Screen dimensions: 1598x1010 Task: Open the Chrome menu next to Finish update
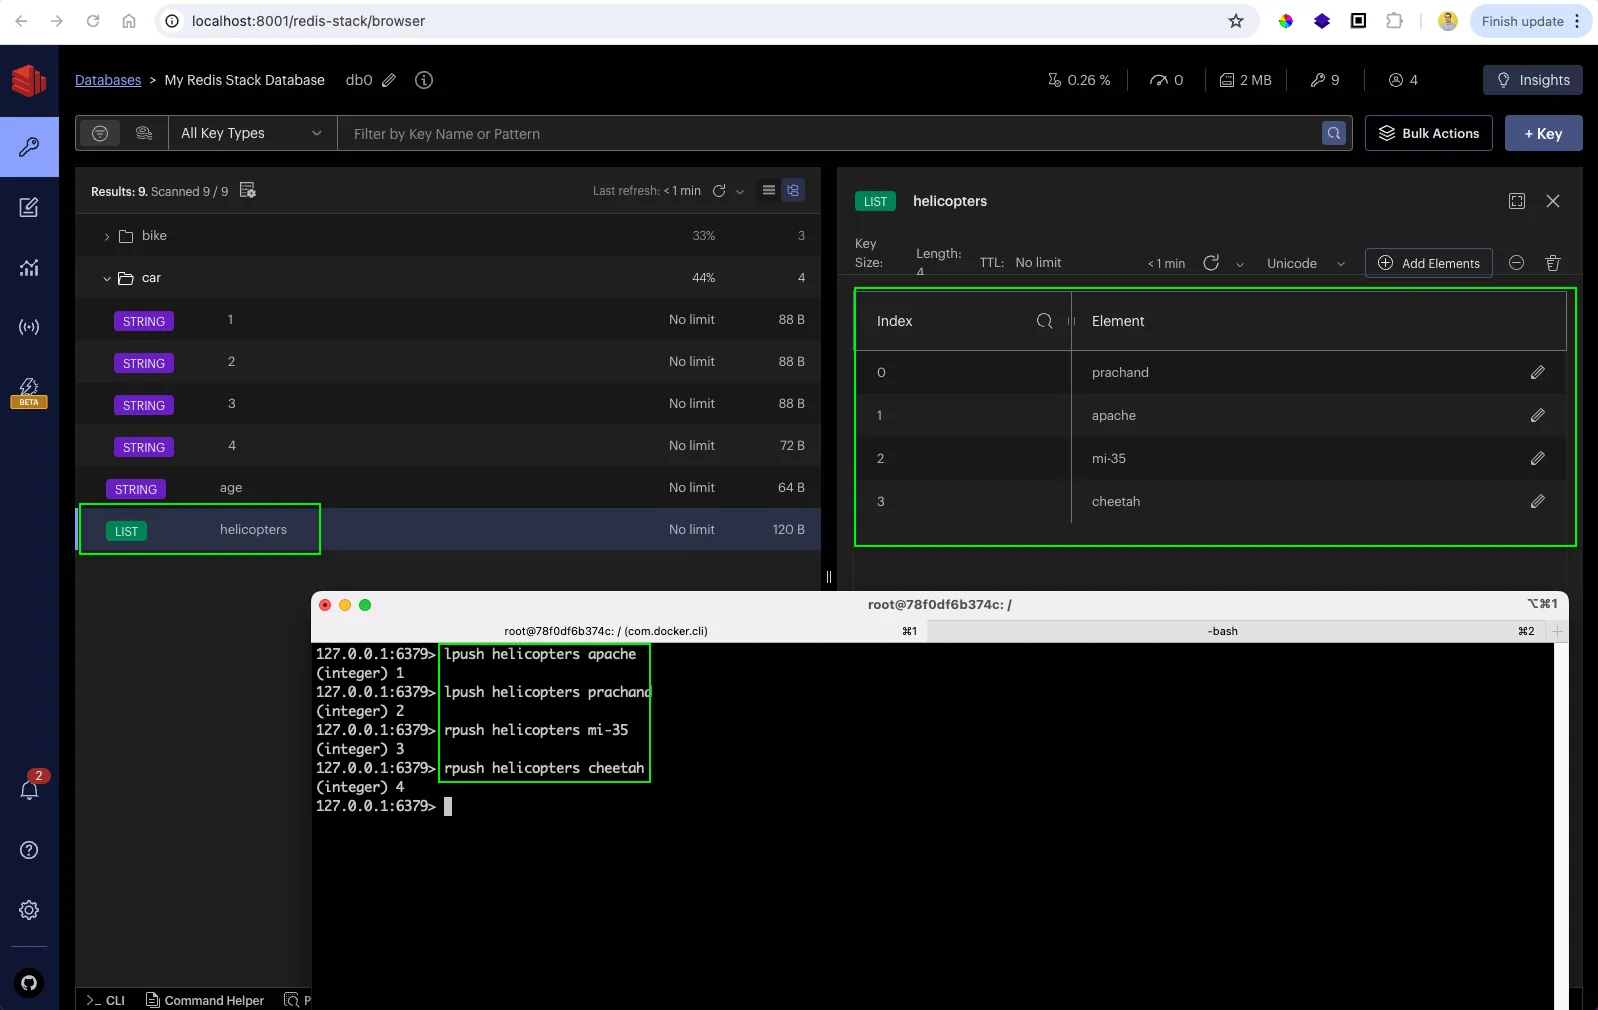[x=1577, y=21]
